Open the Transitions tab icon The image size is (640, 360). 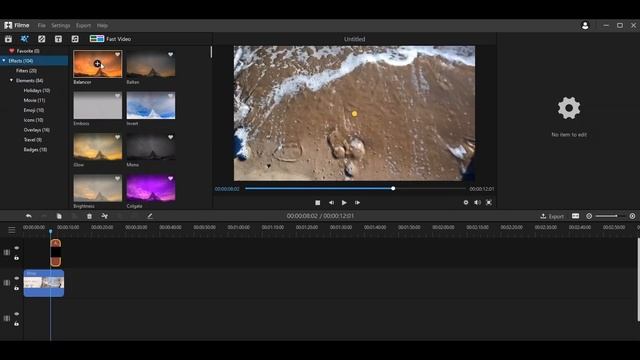(42, 39)
